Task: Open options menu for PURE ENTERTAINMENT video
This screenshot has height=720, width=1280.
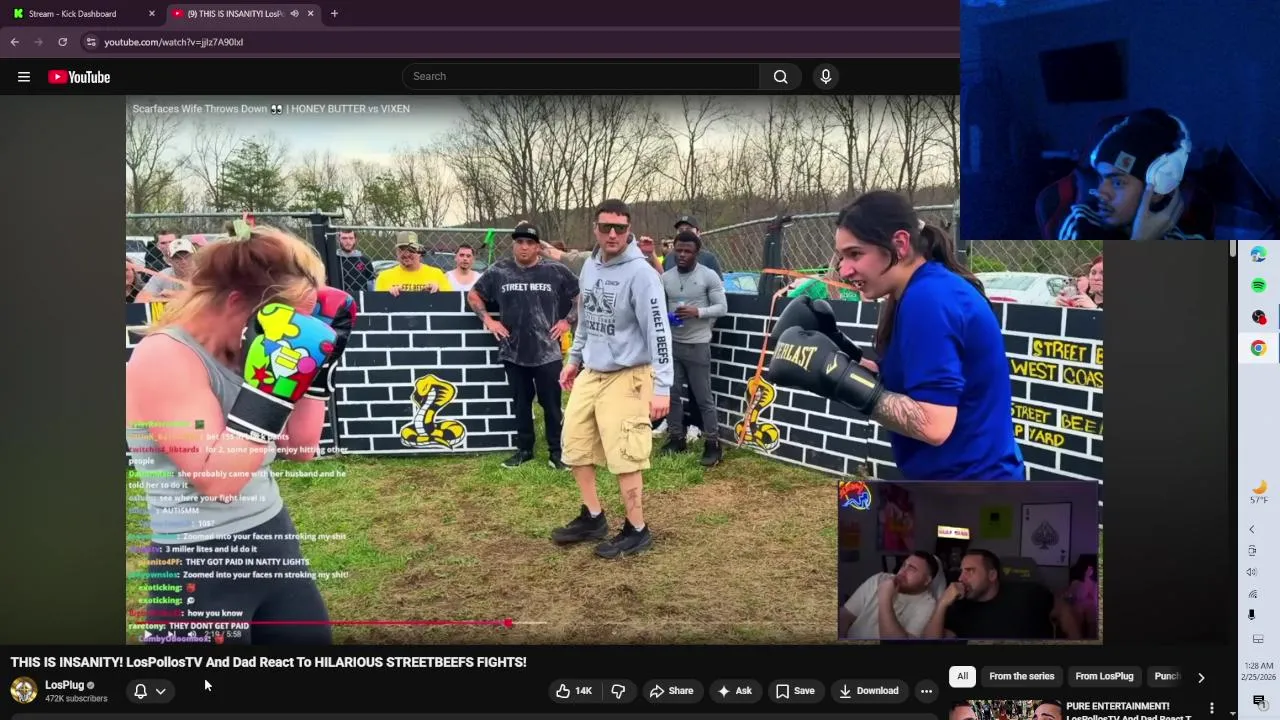Action: 1212,708
